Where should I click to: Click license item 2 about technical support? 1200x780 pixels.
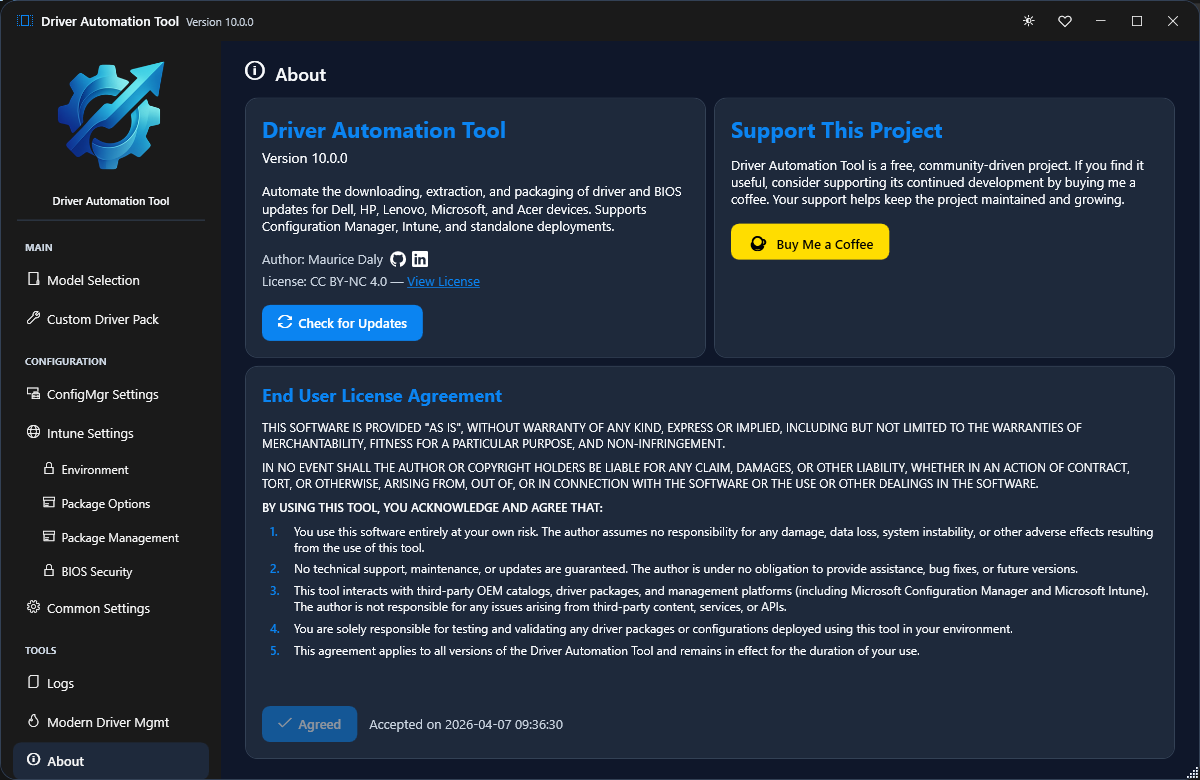click(x=685, y=569)
